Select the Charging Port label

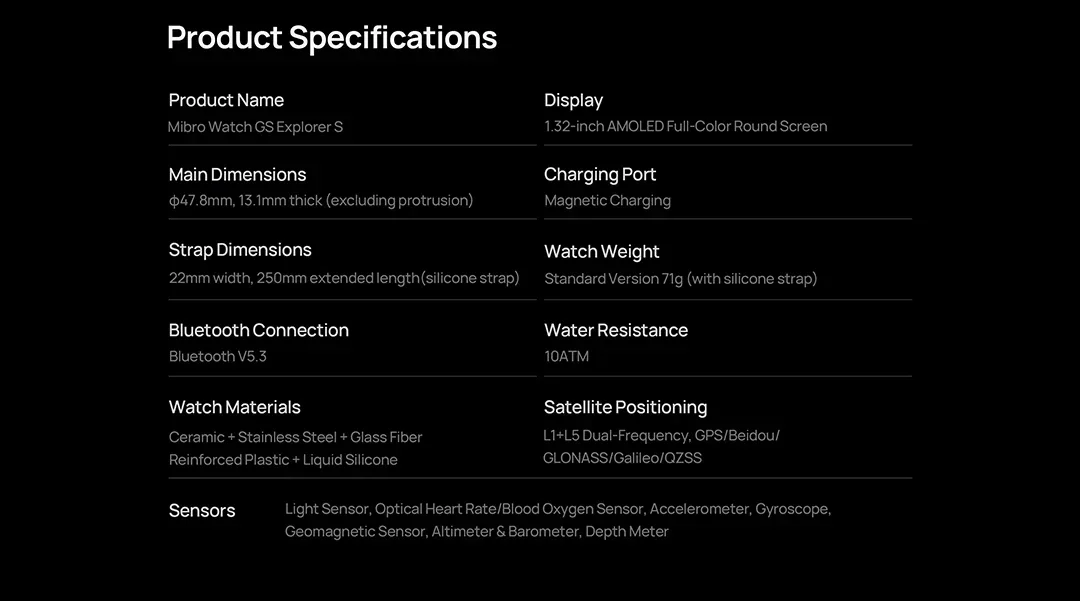coord(600,175)
